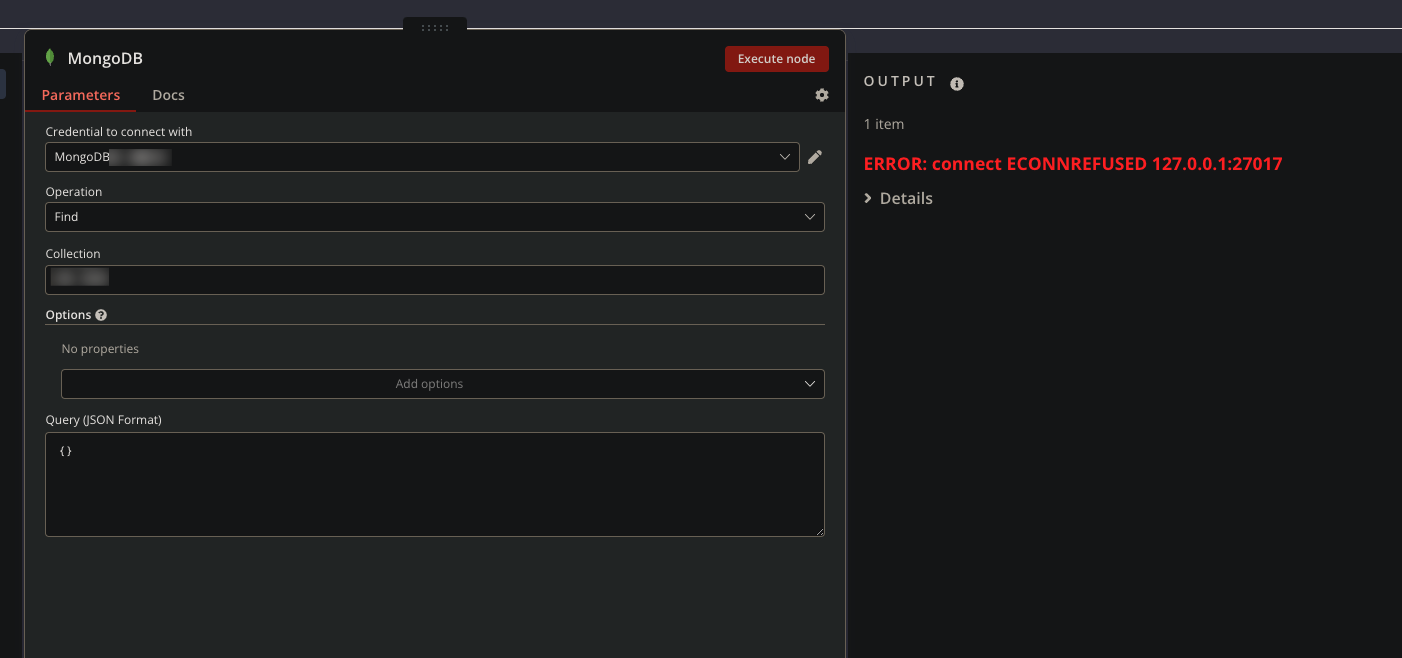Click the MongoDB node title

(x=105, y=59)
